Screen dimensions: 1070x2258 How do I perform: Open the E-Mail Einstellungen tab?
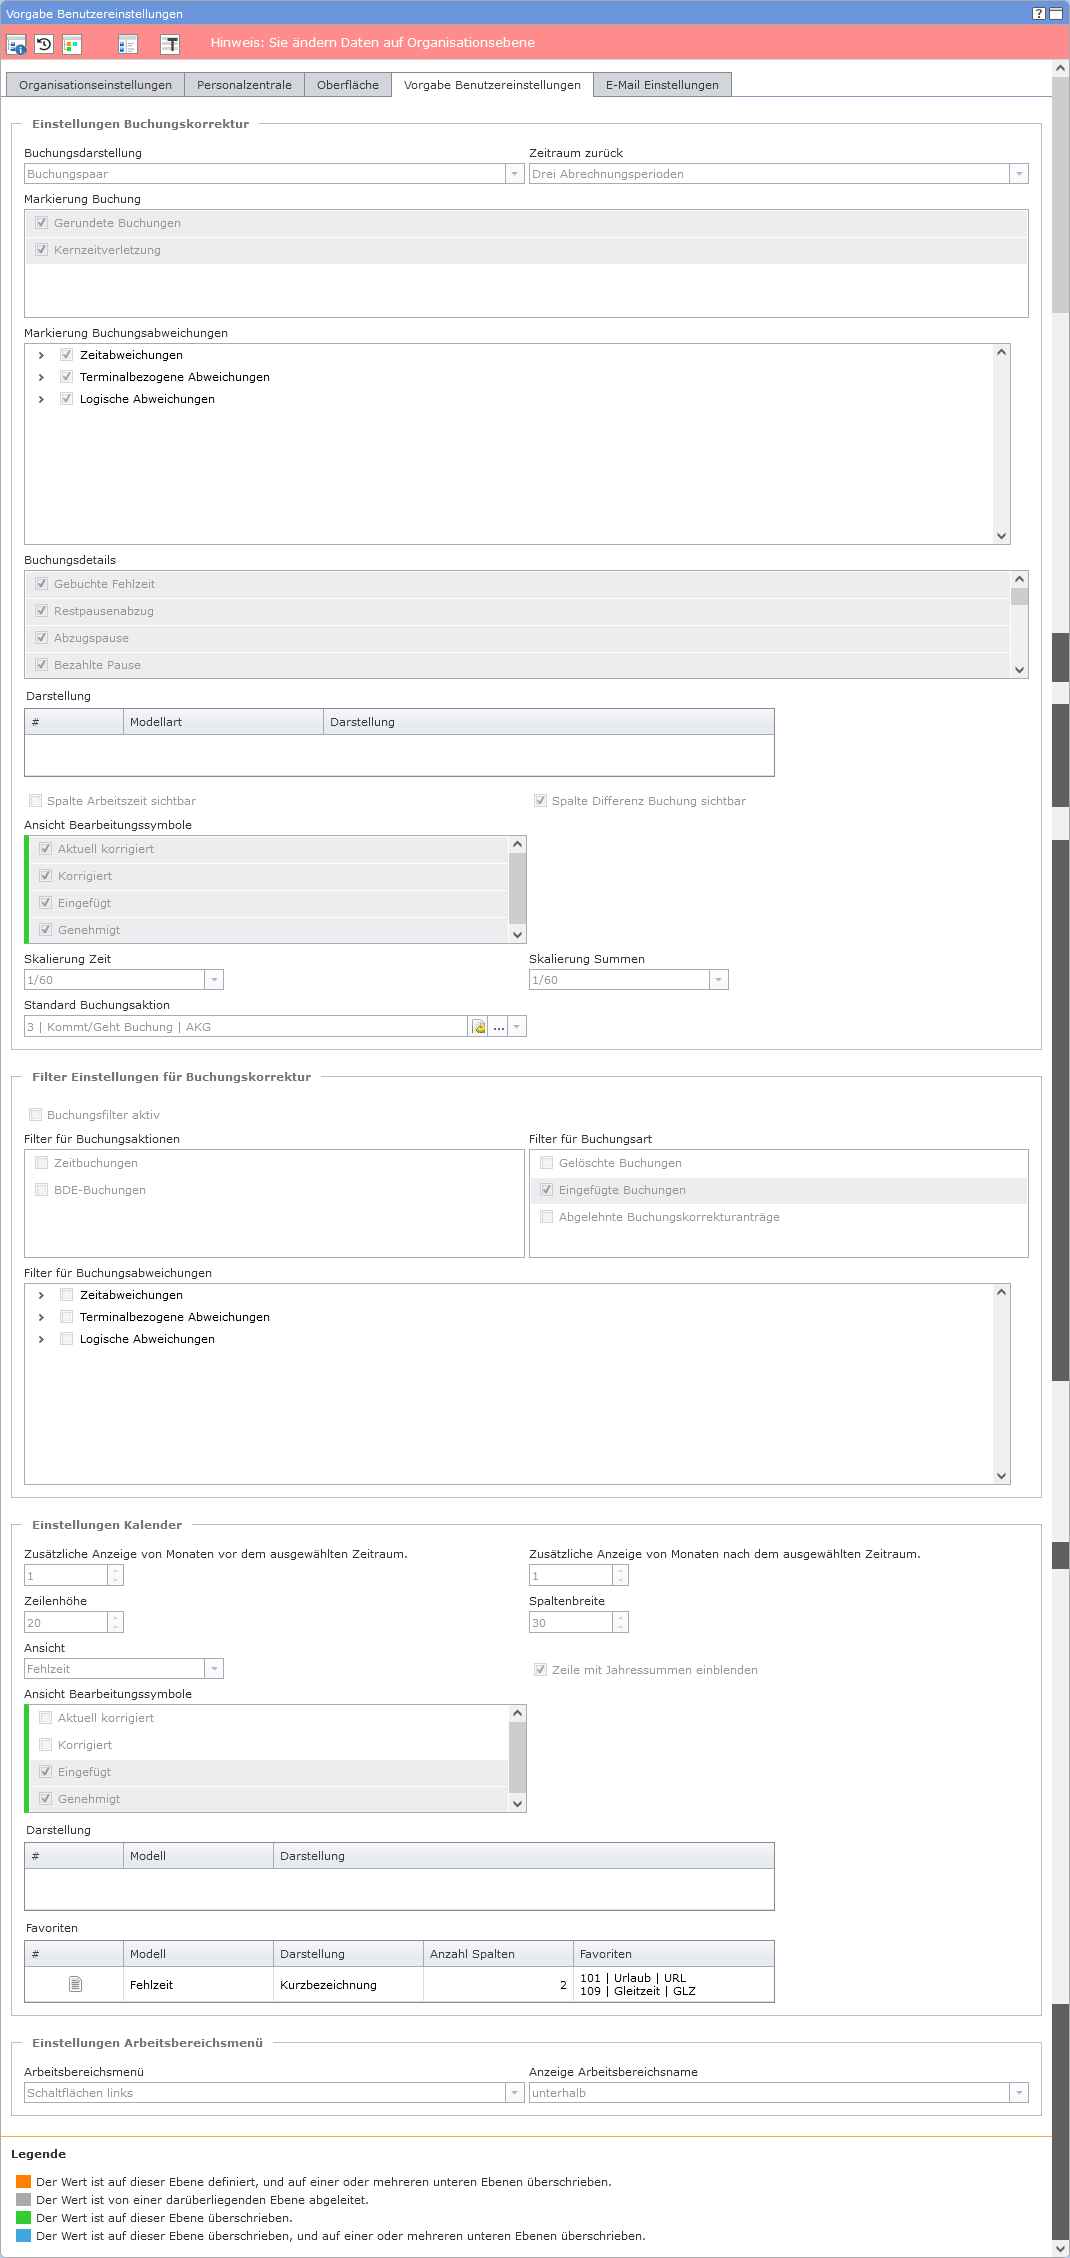[662, 85]
